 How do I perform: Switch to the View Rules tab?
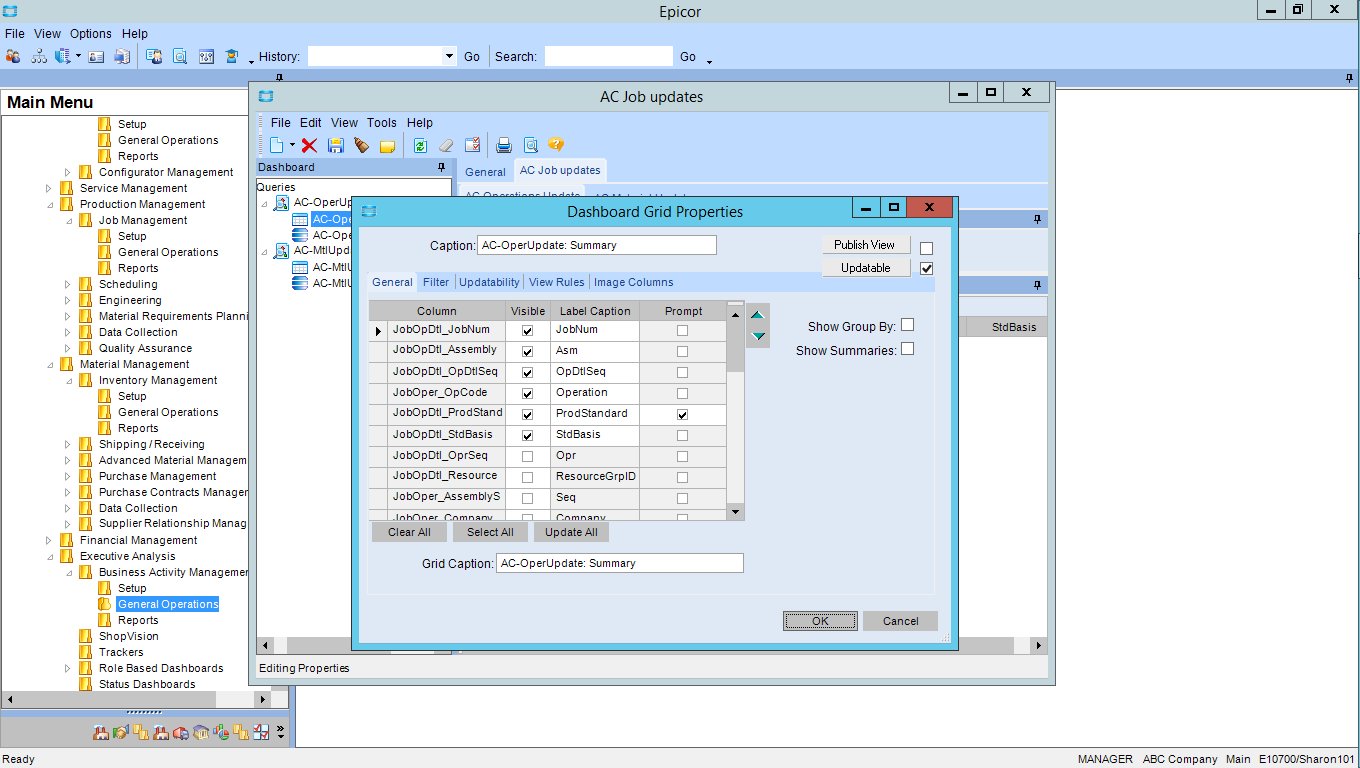pyautogui.click(x=557, y=282)
